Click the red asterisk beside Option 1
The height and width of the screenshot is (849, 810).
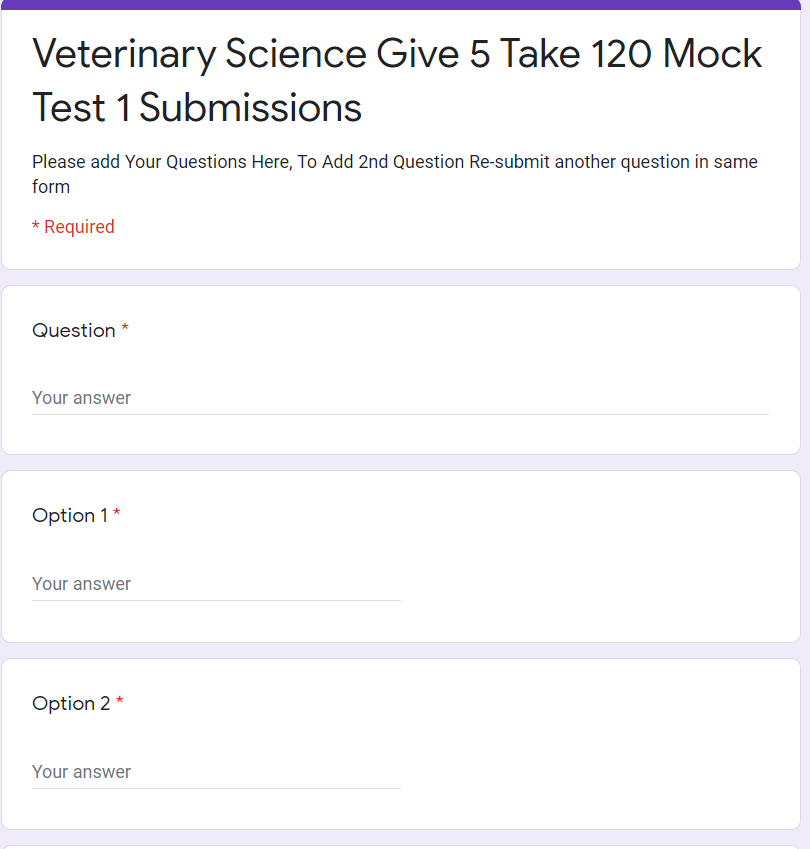pyautogui.click(x=117, y=516)
